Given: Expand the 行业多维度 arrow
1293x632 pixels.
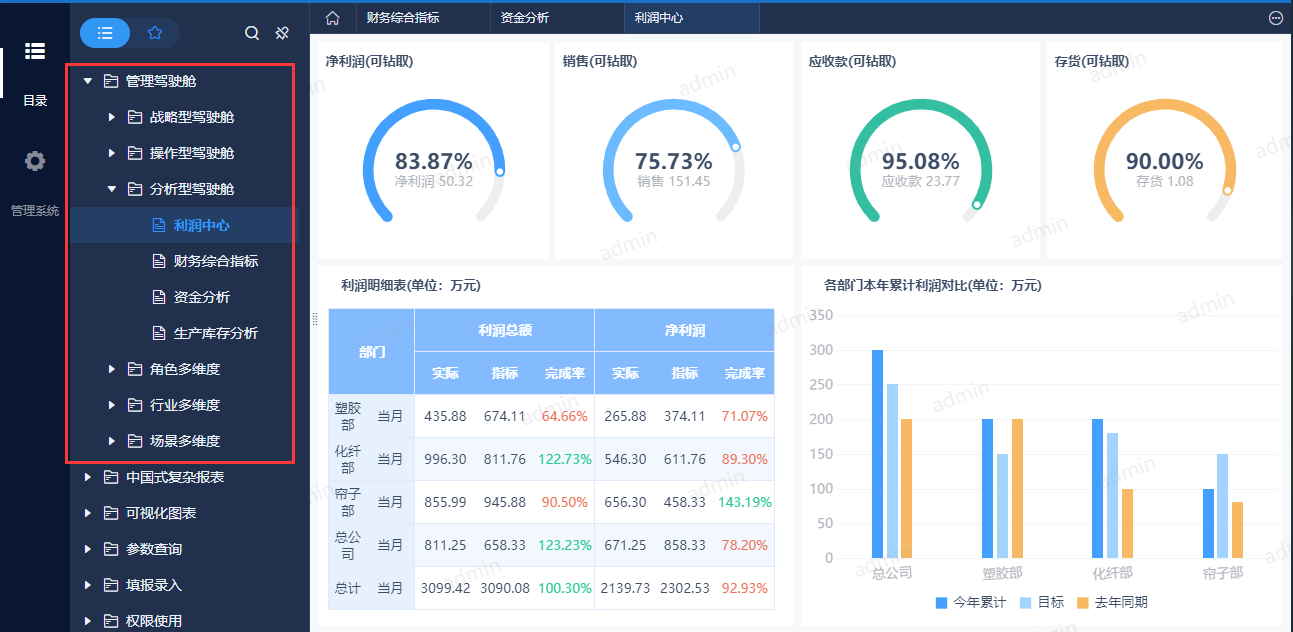Looking at the screenshot, I should pyautogui.click(x=112, y=405).
